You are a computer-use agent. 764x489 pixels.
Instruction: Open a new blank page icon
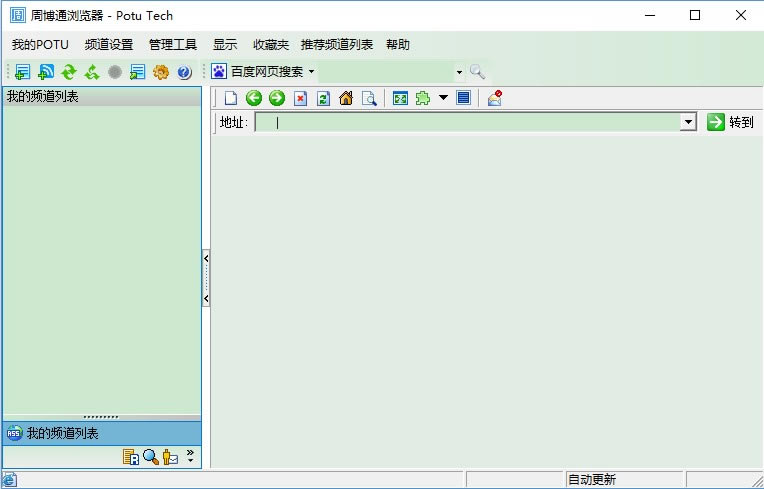click(230, 98)
